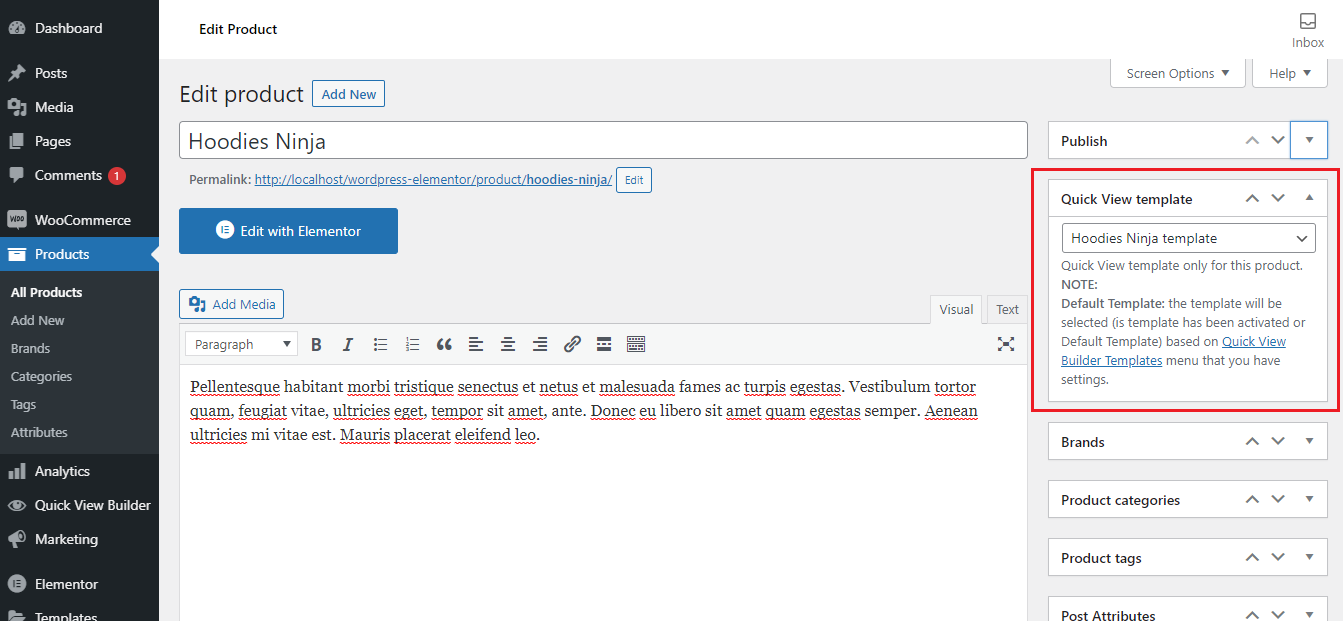The image size is (1343, 621).
Task: Open the Paragraph format dropdown
Action: click(x=242, y=344)
